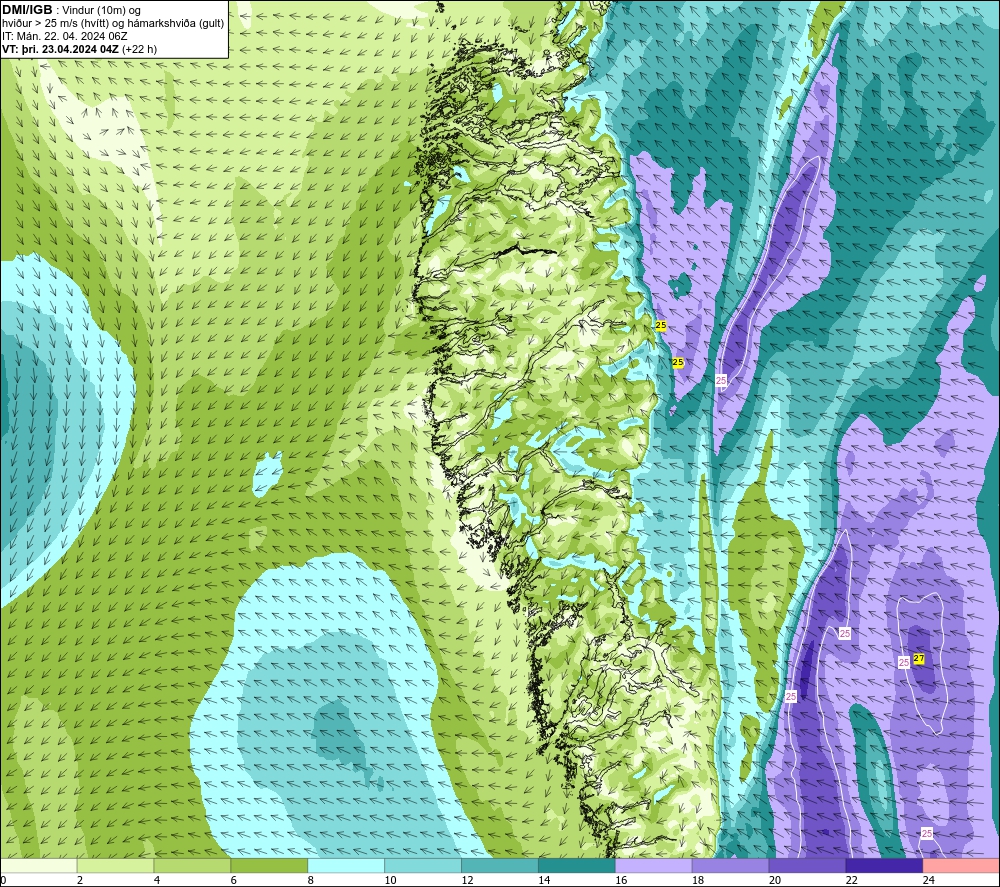Select the light green 2–4 m/s legend swatch
Image resolution: width=1000 pixels, height=887 pixels.
coord(115,865)
